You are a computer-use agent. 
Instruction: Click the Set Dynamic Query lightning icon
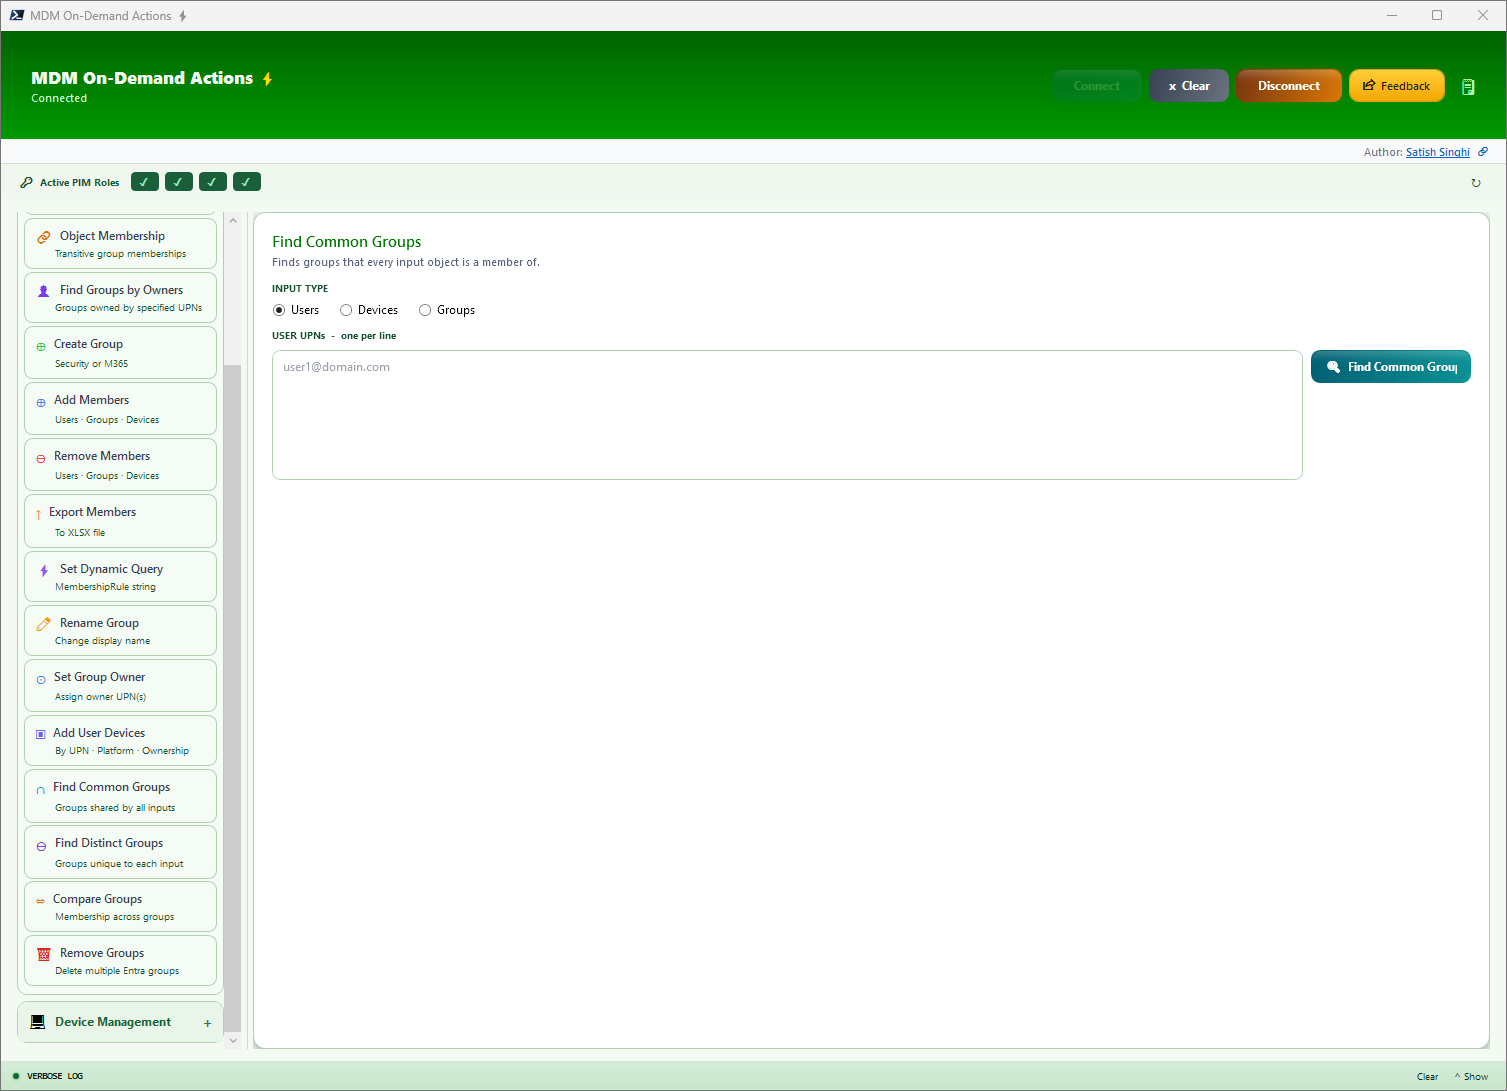(x=43, y=570)
